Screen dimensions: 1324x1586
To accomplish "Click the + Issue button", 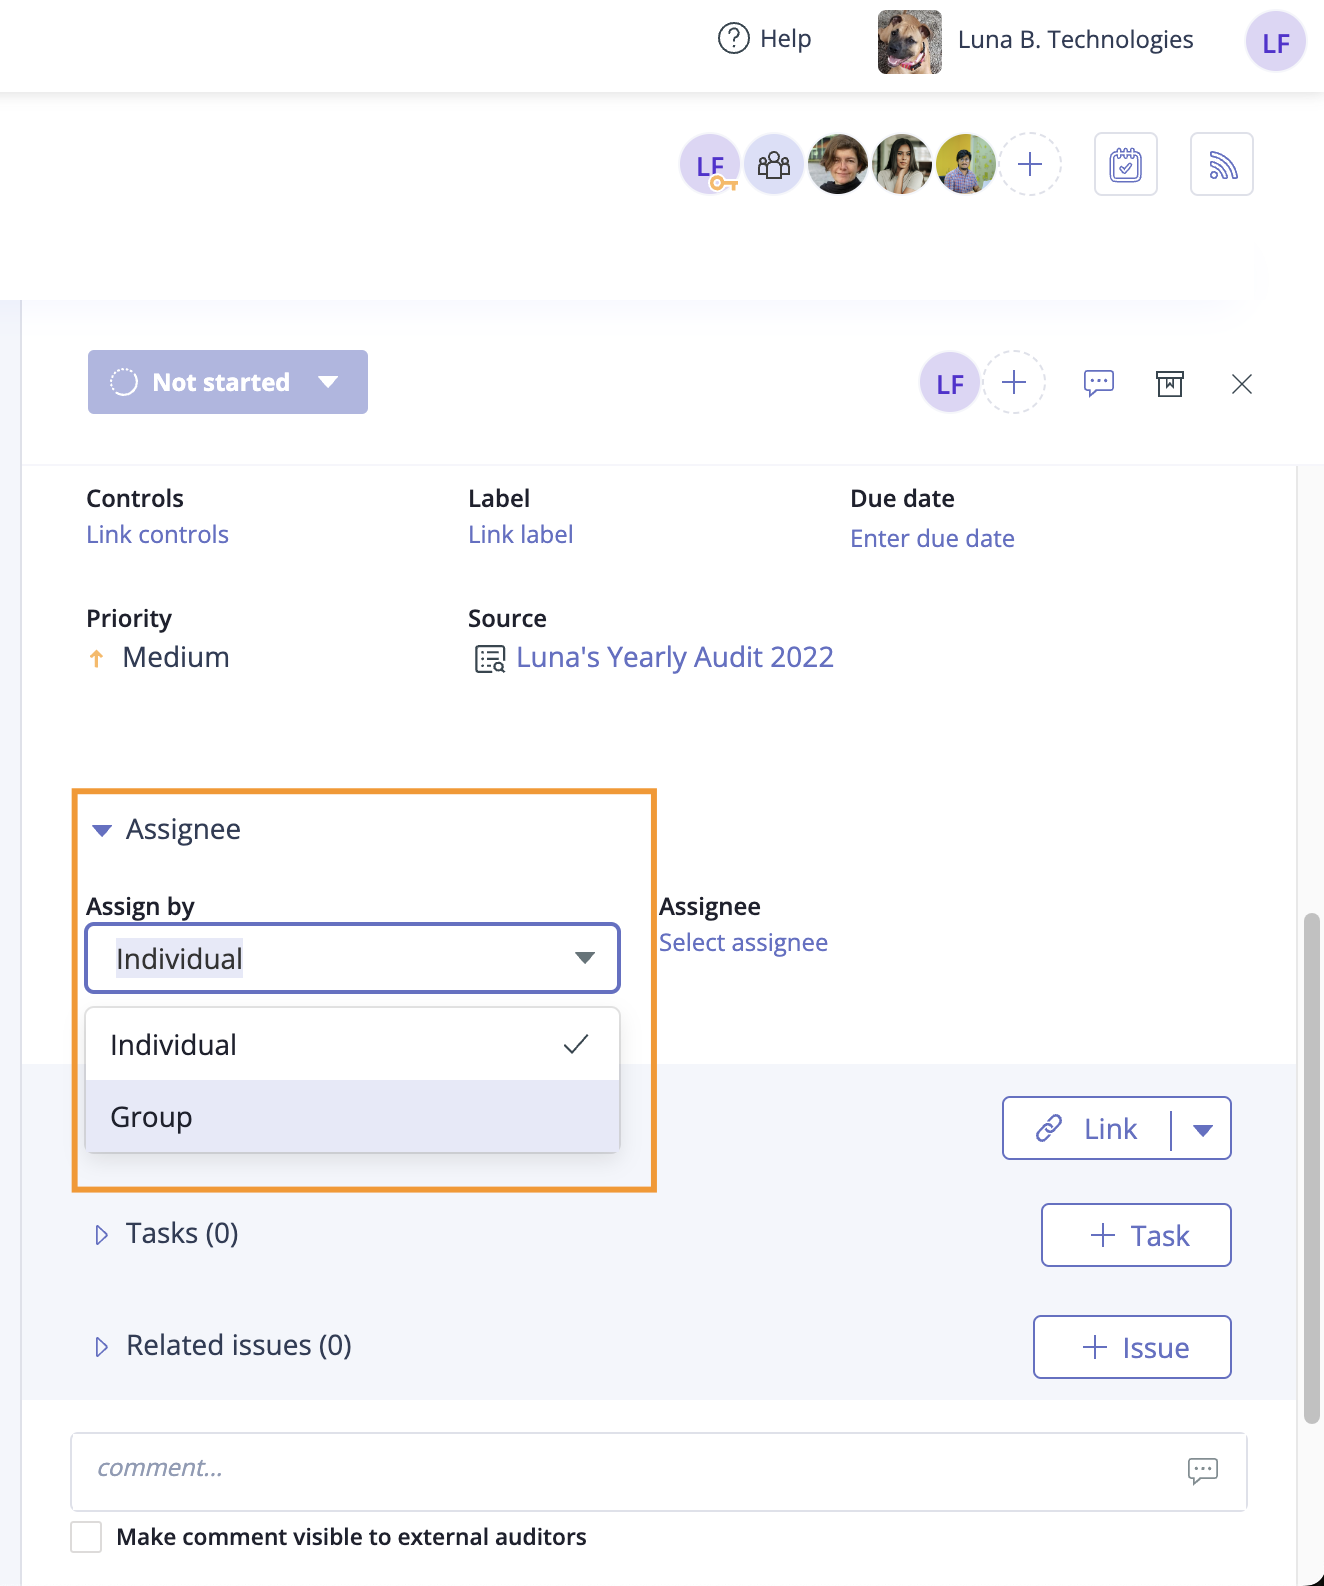I will (1132, 1347).
